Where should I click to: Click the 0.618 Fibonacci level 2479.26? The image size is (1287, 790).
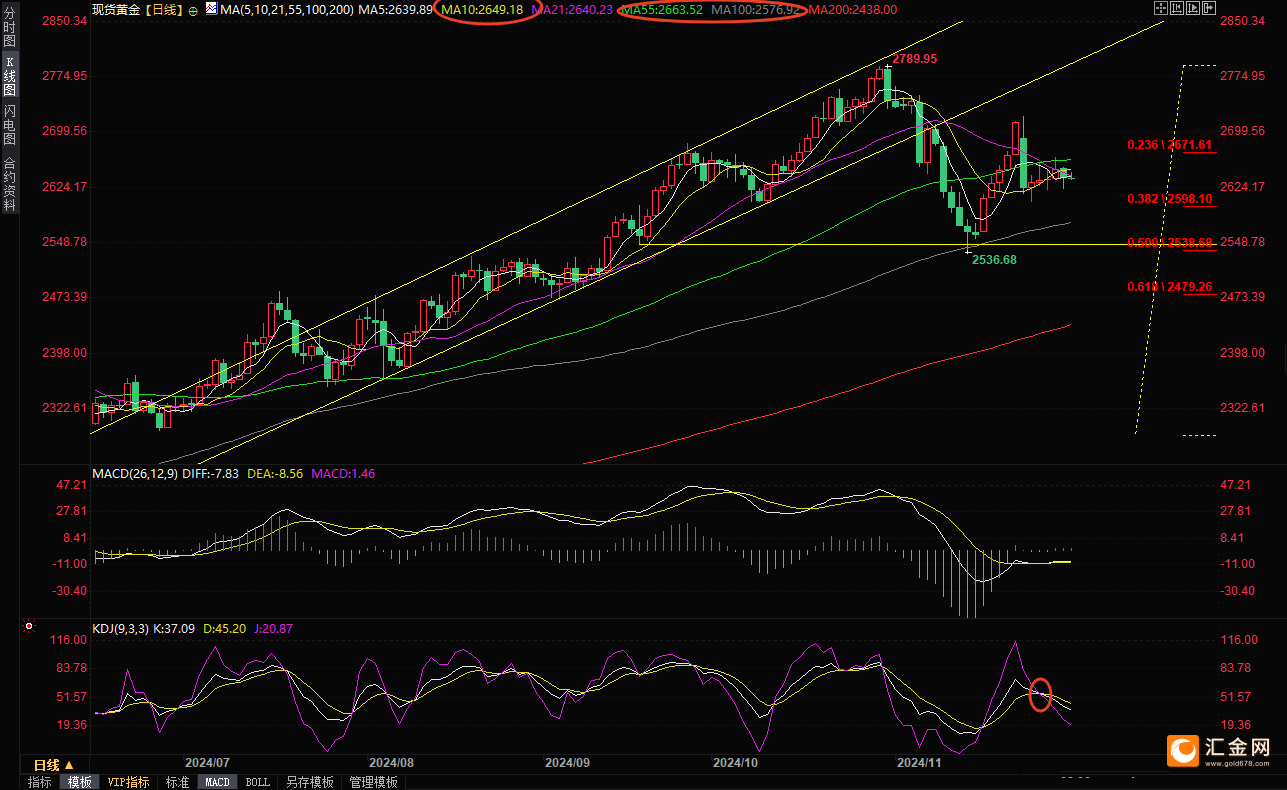(x=1169, y=287)
